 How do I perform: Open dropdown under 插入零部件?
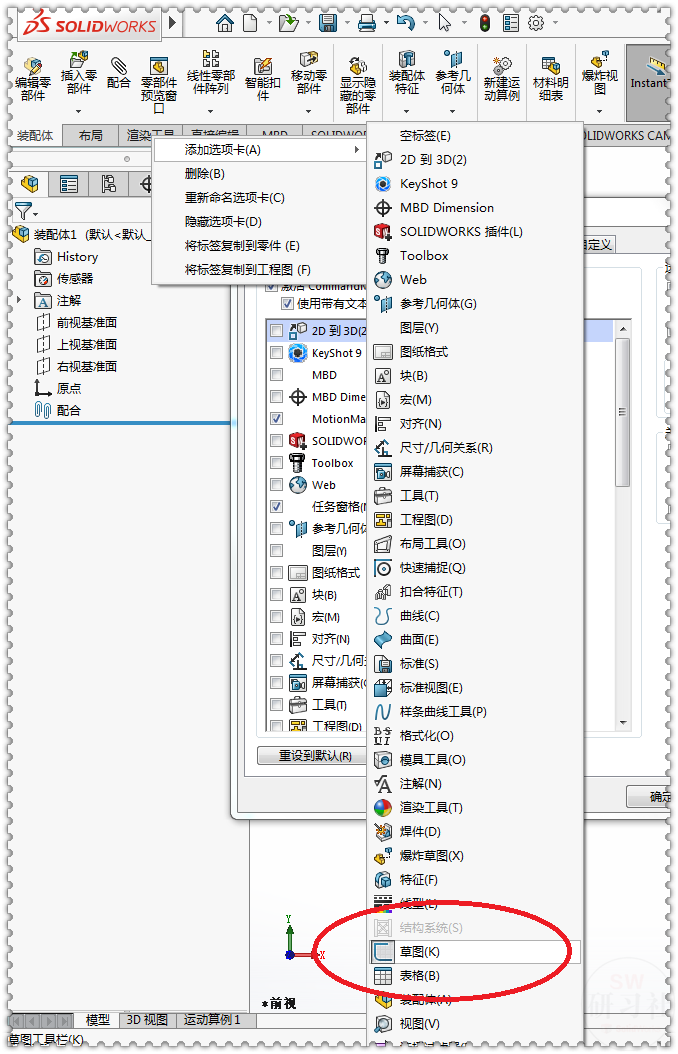79,111
